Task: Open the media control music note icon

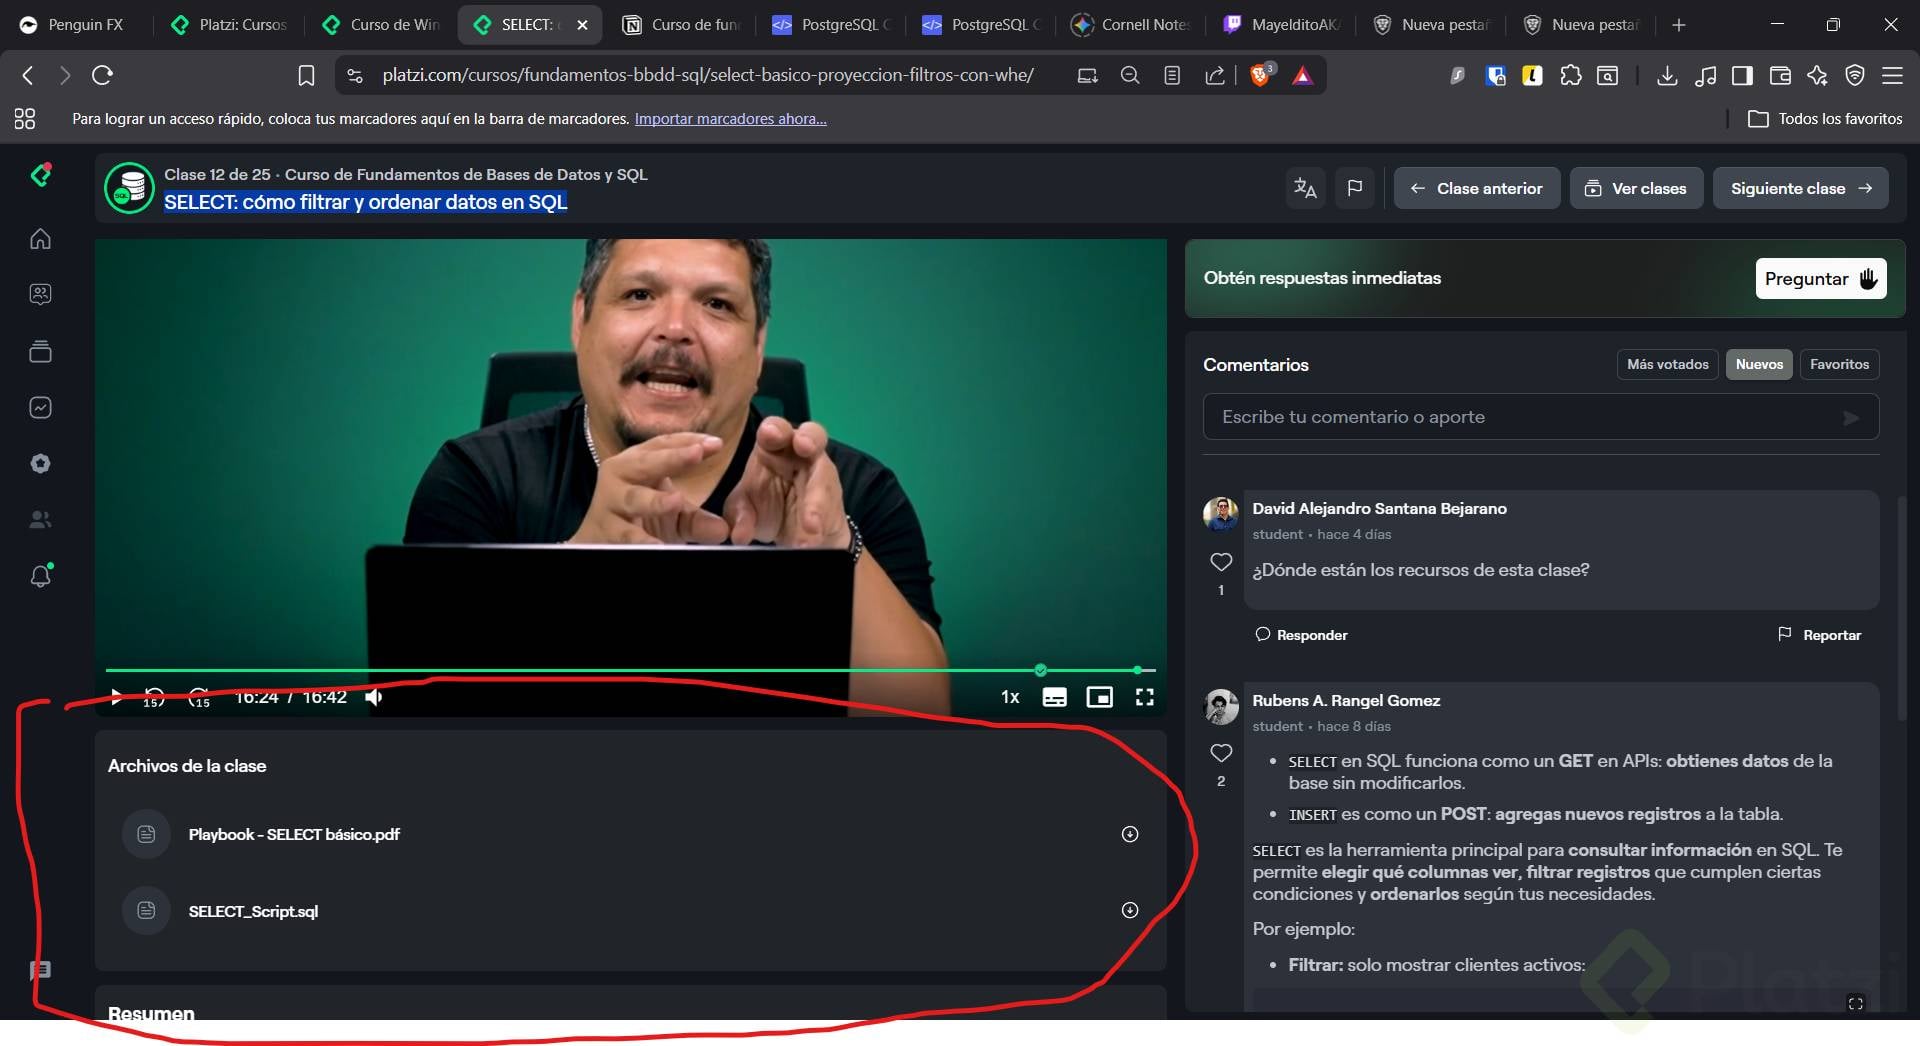Action: [x=1706, y=75]
